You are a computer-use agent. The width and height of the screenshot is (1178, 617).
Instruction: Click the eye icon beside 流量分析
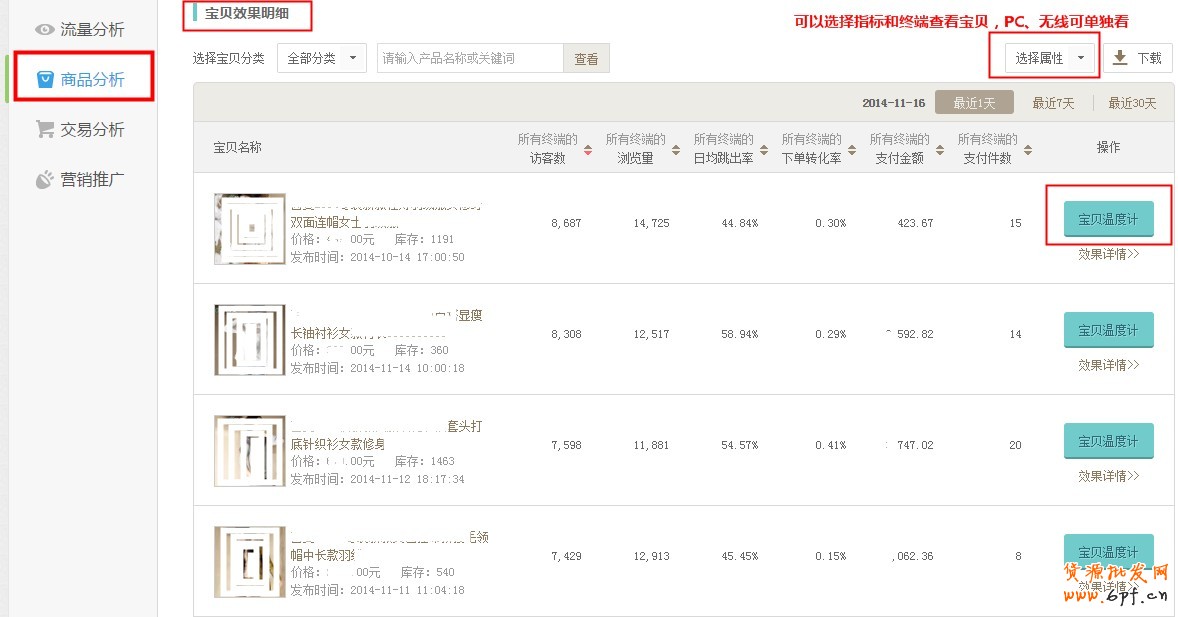(45, 30)
